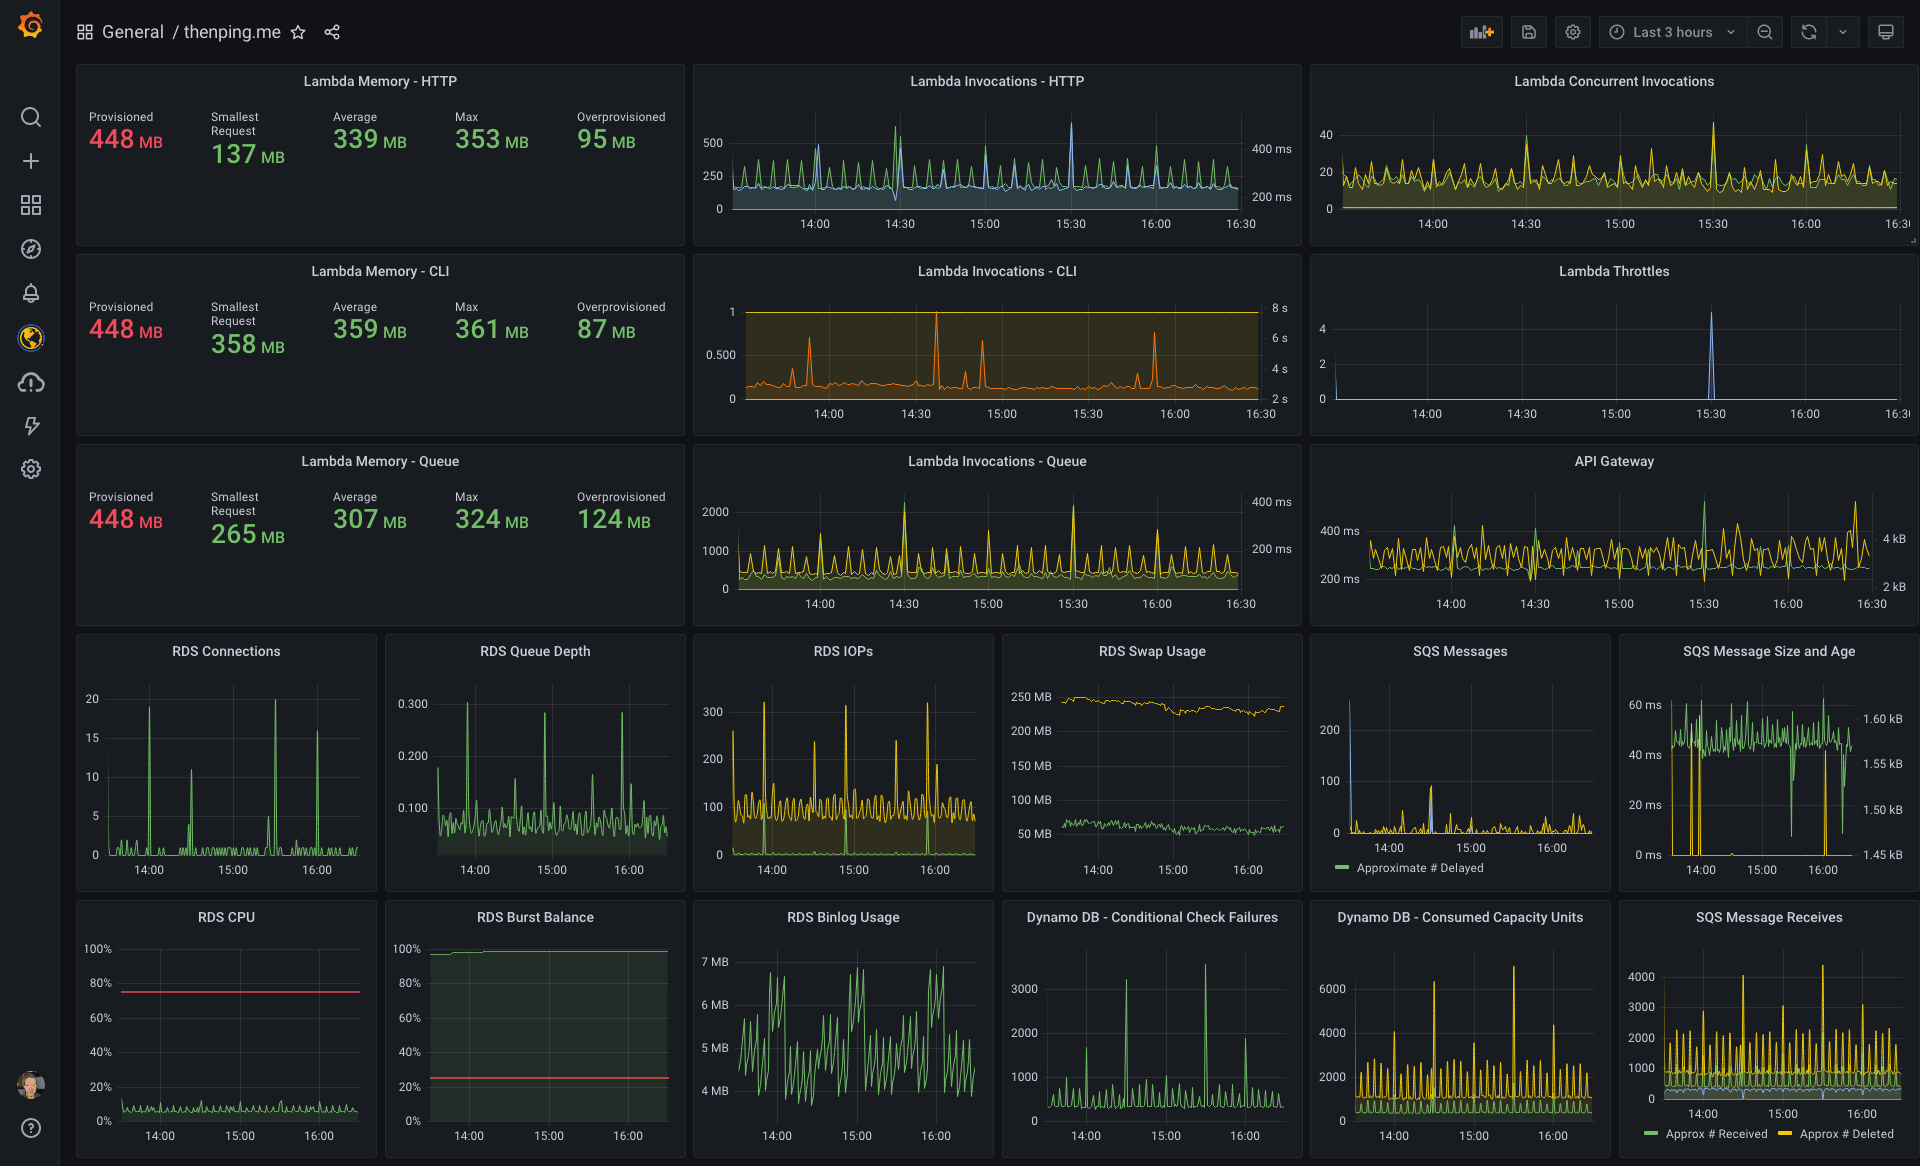Open Lambda Memory - HTTP panel title menu

(x=380, y=81)
